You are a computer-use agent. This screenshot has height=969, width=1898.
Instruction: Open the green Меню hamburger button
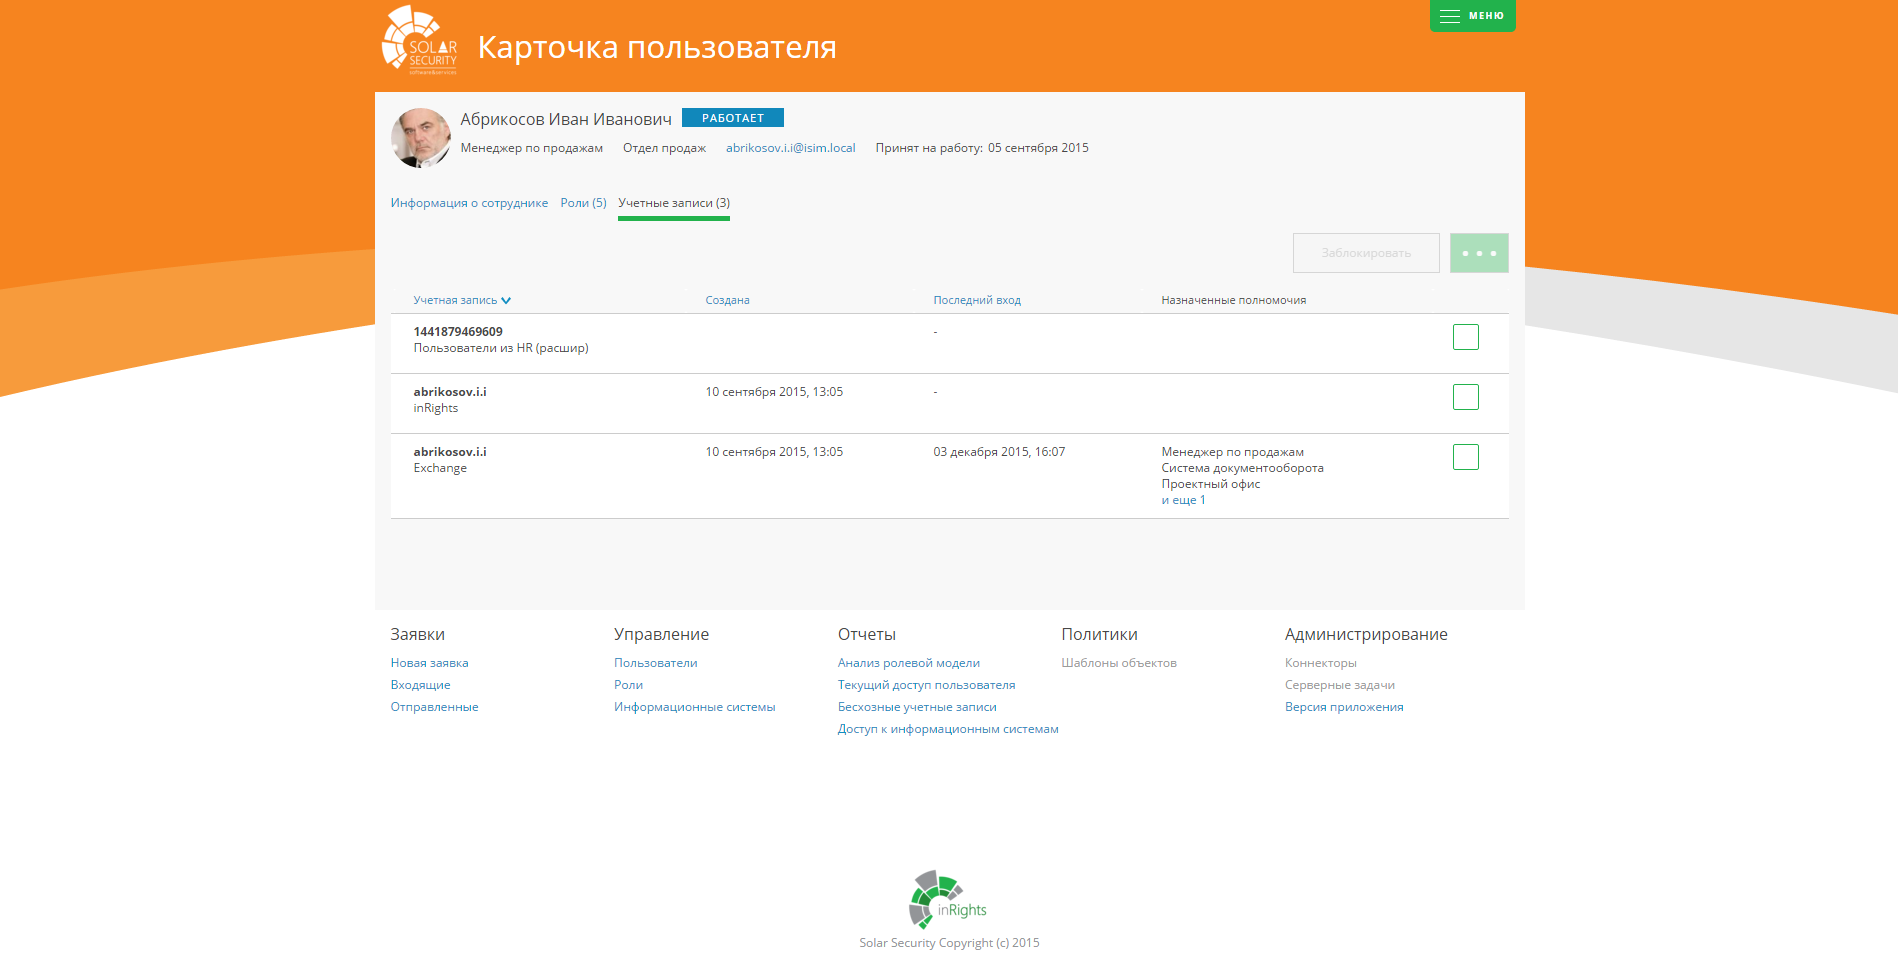point(1472,15)
